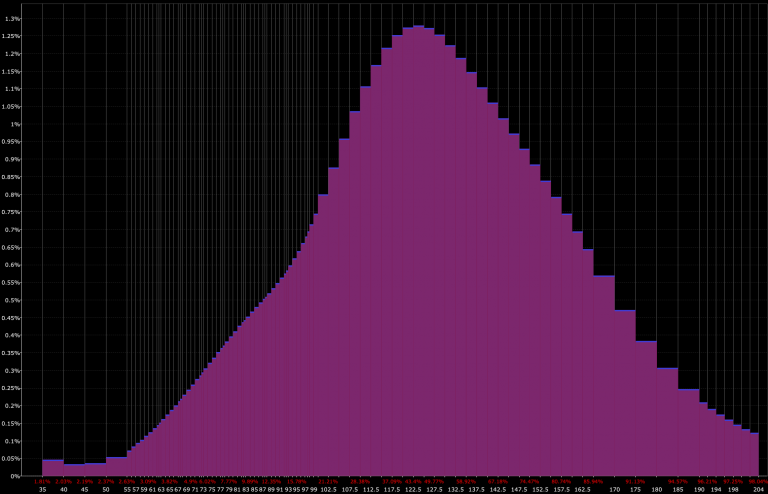Select the 102.5 horizontal axis label
768x494 pixels.
(x=328, y=490)
